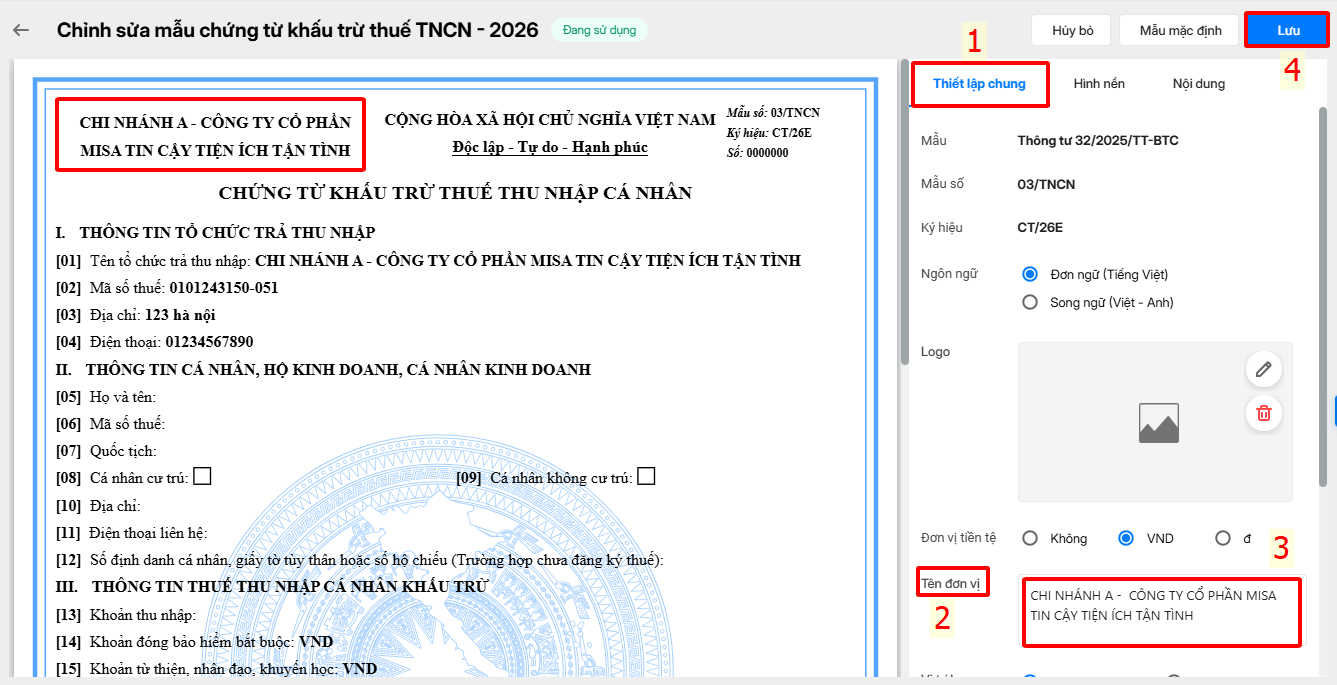Click the [11] Điện thoại liên hệ line
This screenshot has height=685, width=1337.
pyautogui.click(x=132, y=533)
